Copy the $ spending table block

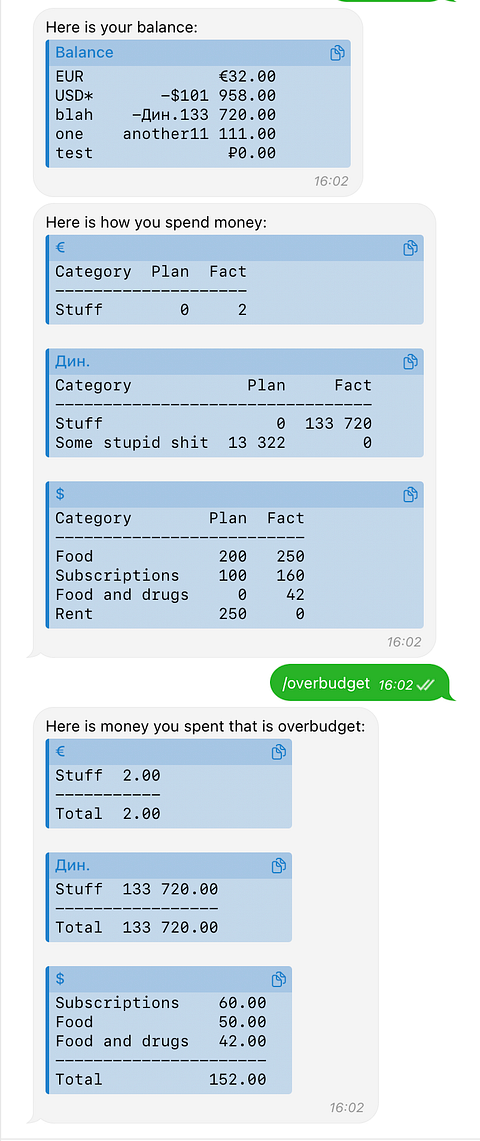point(410,495)
